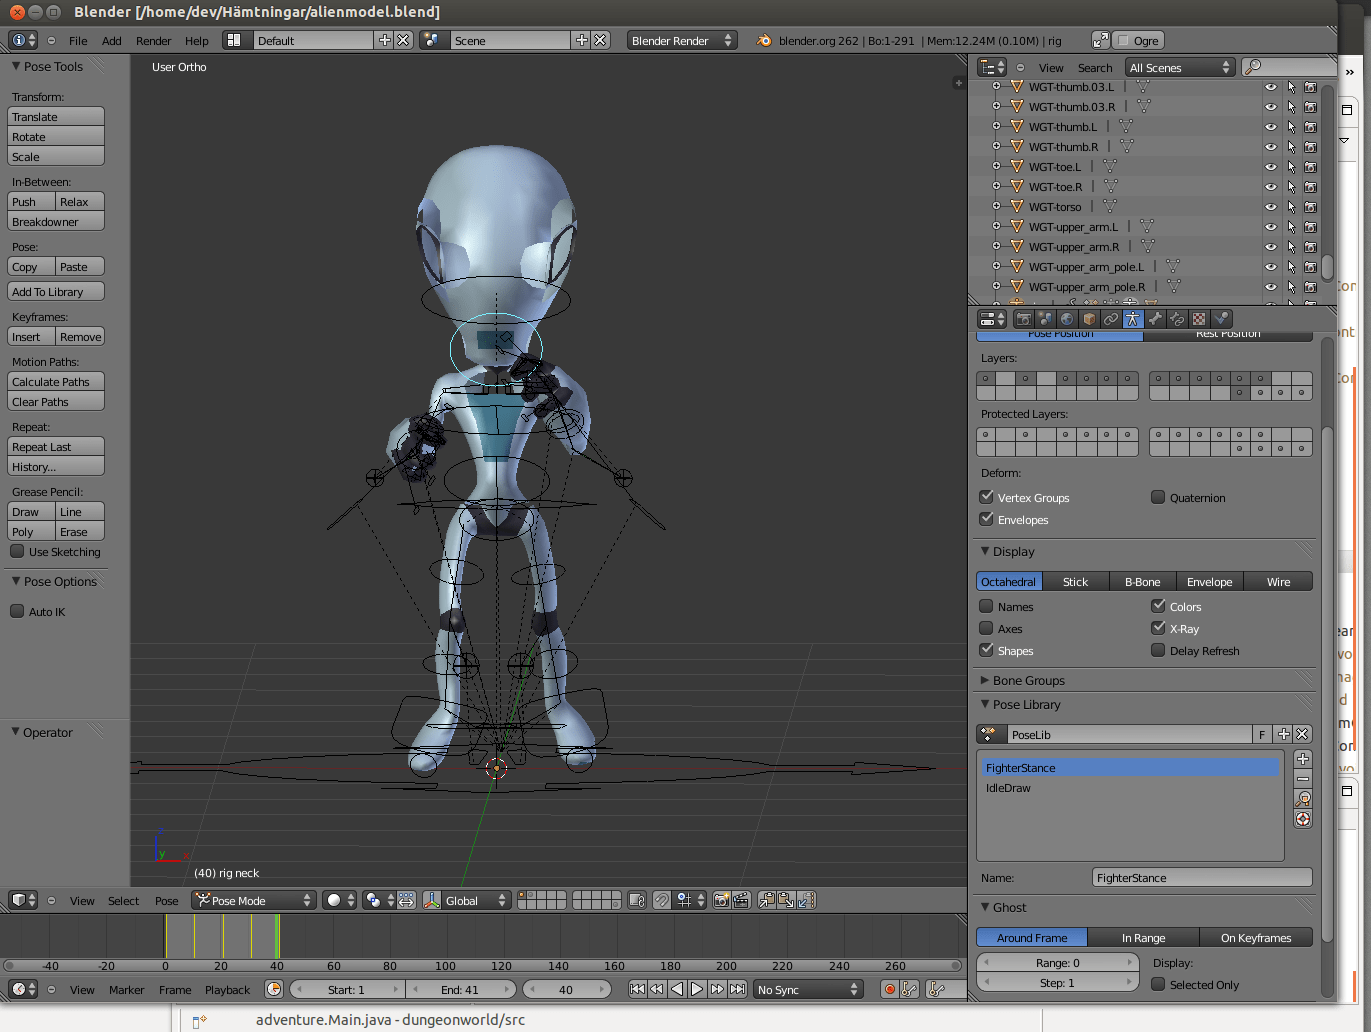Click the sanitize pose library lifebuoy icon

[x=1303, y=819]
